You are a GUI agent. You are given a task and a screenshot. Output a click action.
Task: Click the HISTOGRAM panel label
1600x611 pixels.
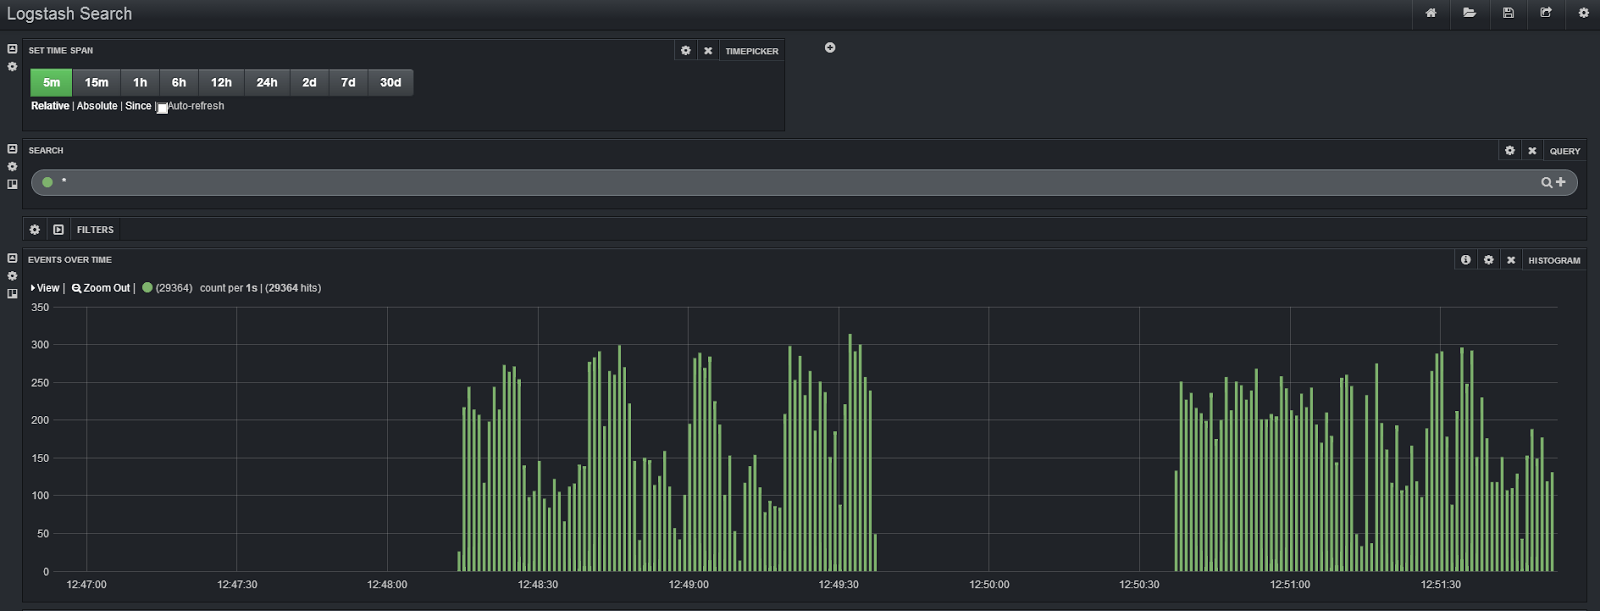(x=1554, y=261)
